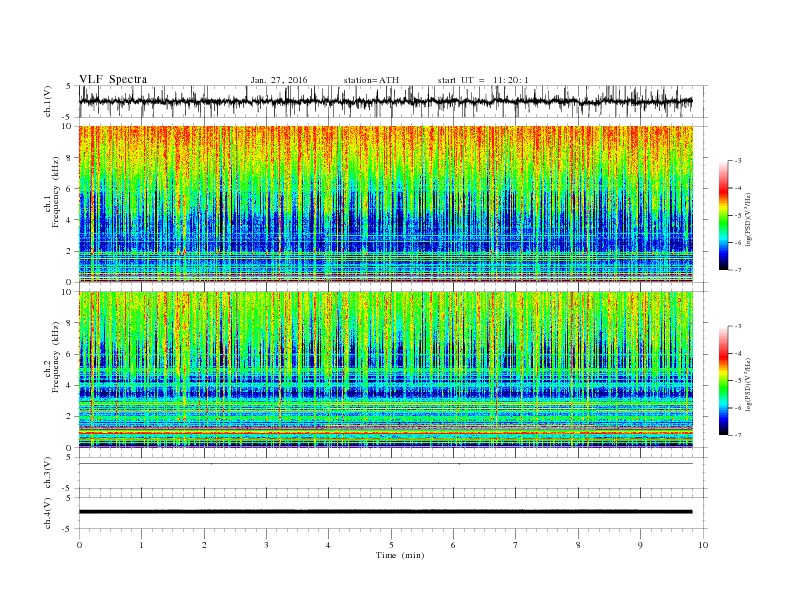Click the "station=ATH" header label
This screenshot has height=612, width=792.
371,80
